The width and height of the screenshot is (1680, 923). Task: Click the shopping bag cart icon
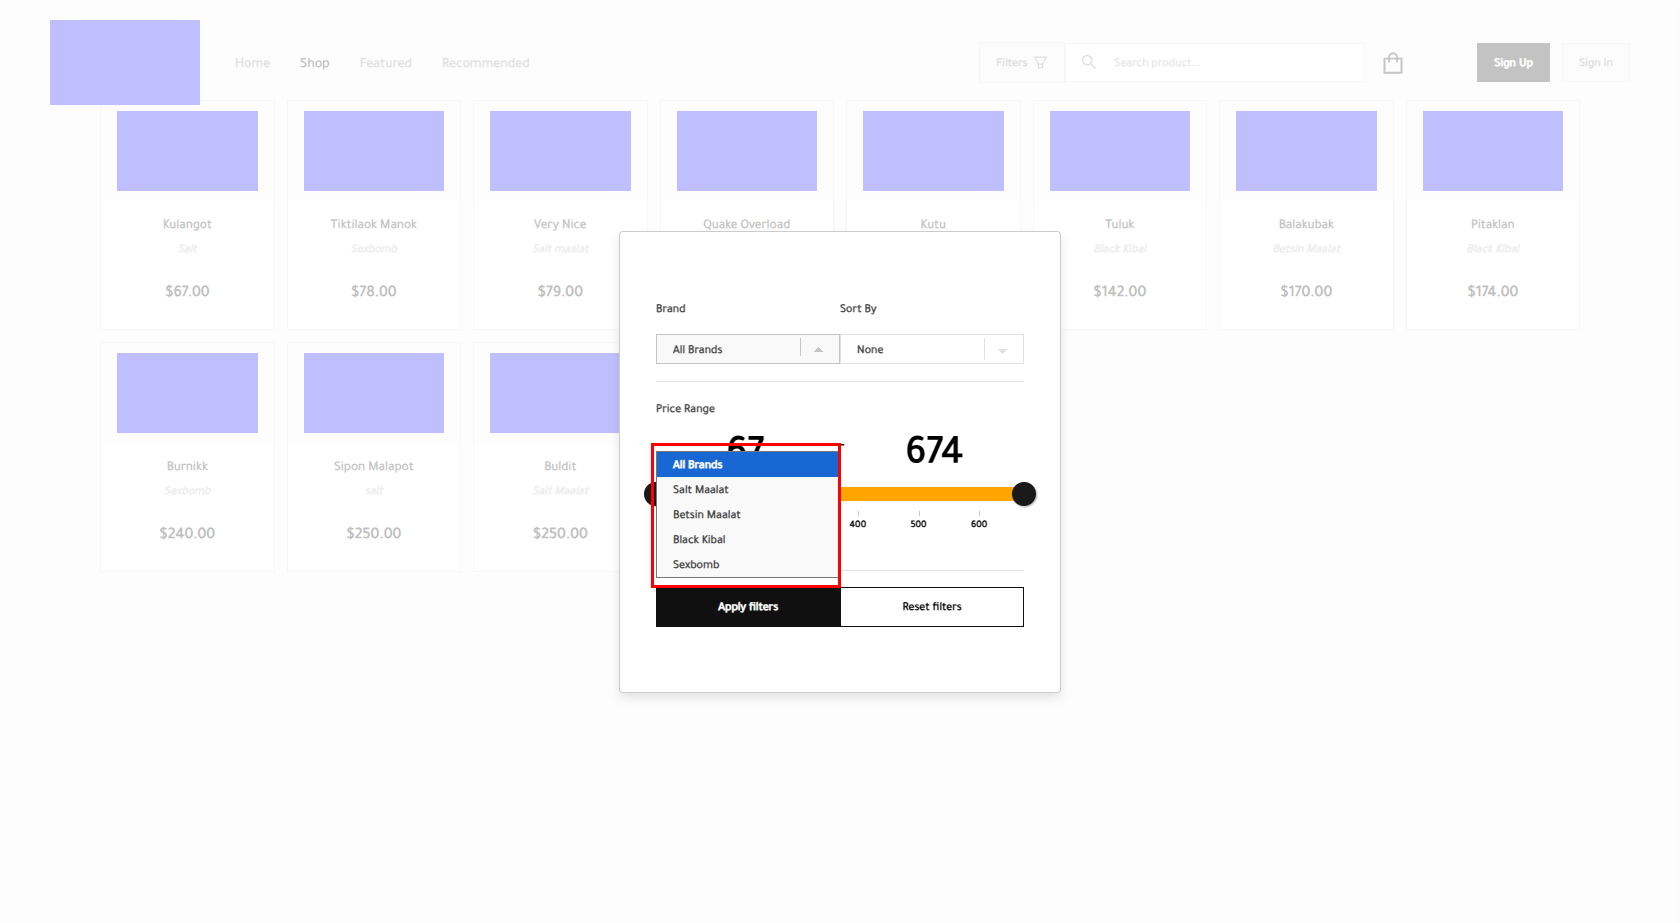click(x=1392, y=63)
